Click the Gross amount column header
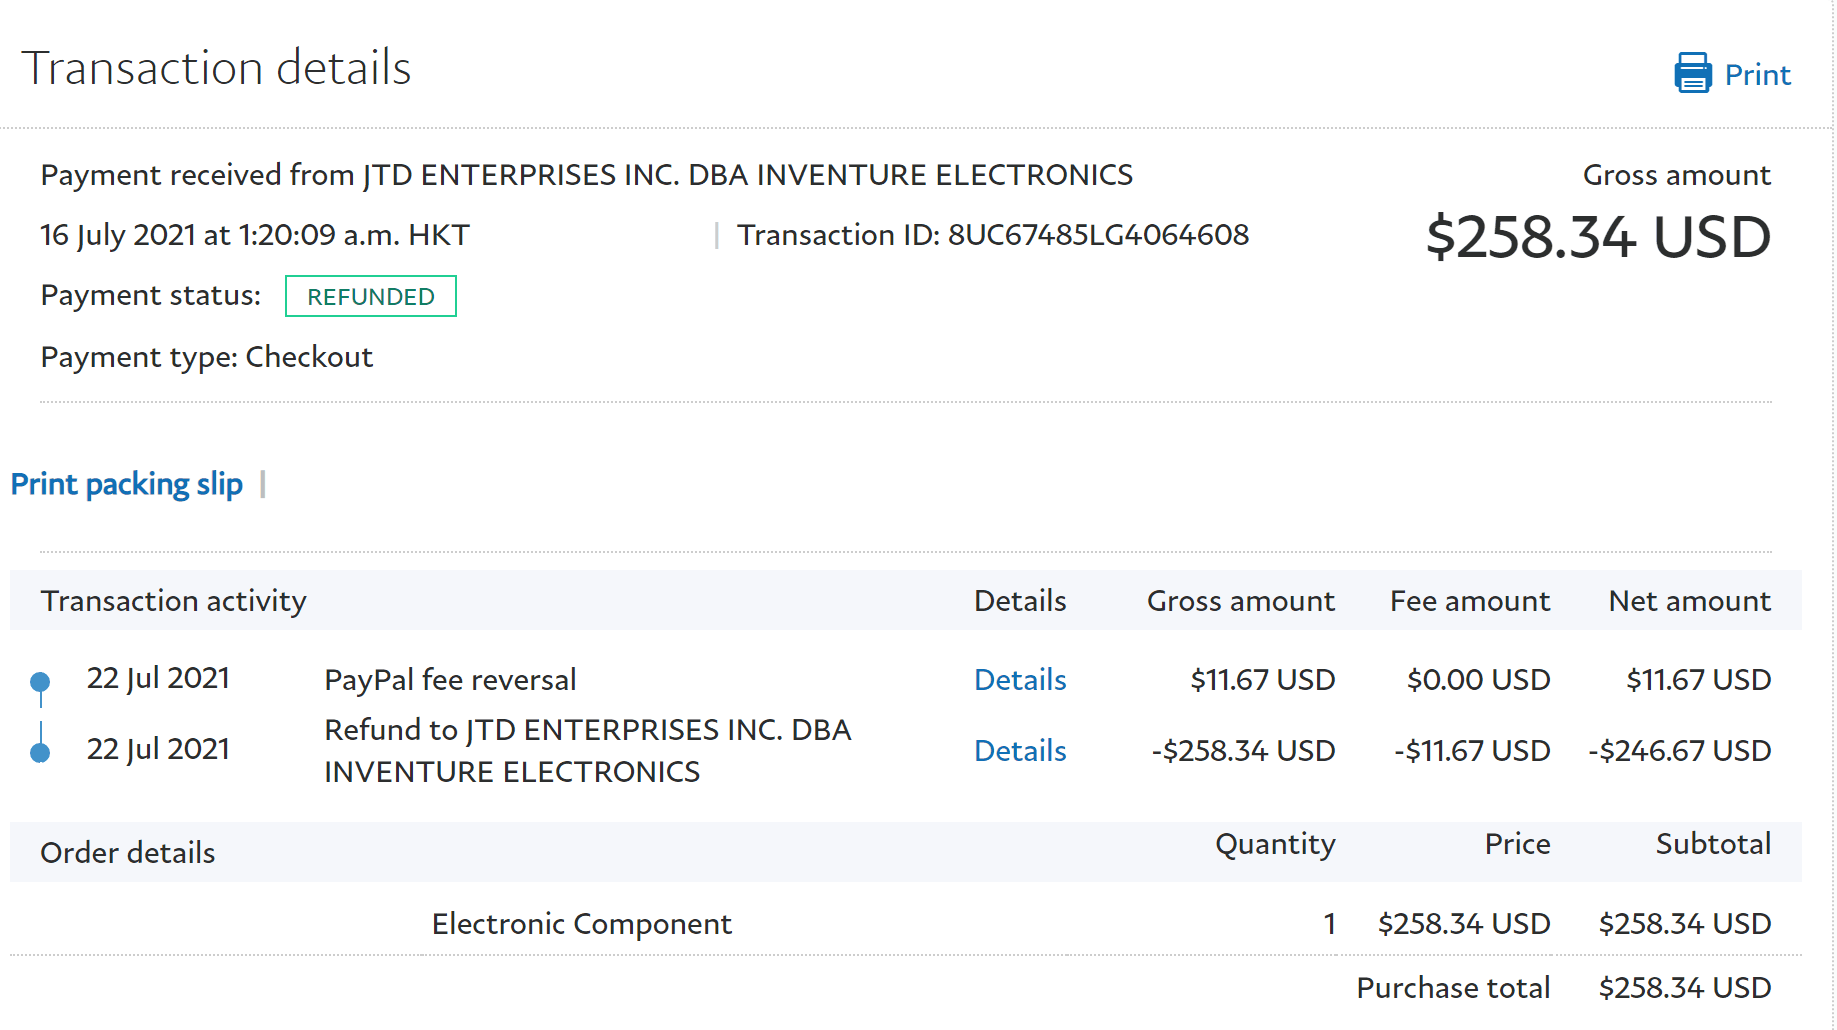The width and height of the screenshot is (1837, 1030). tap(1240, 601)
